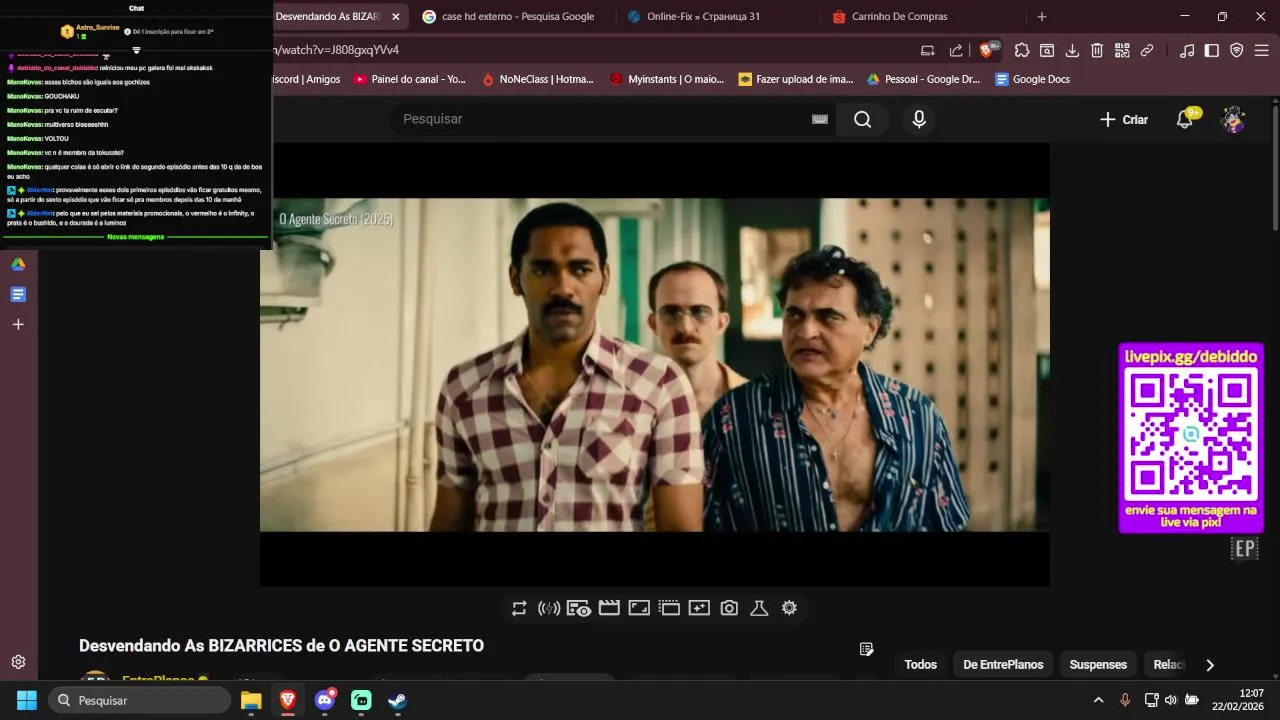This screenshot has height=720, width=1280.
Task: Click the transcript icon near the video title
Action: coord(866,649)
